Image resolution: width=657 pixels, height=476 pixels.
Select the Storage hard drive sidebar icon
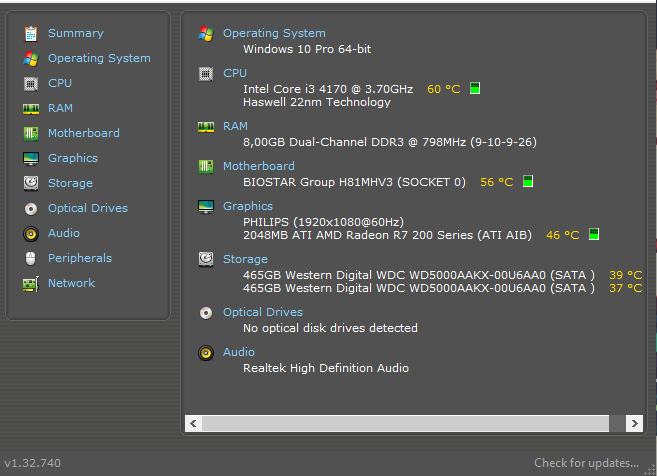[31, 184]
